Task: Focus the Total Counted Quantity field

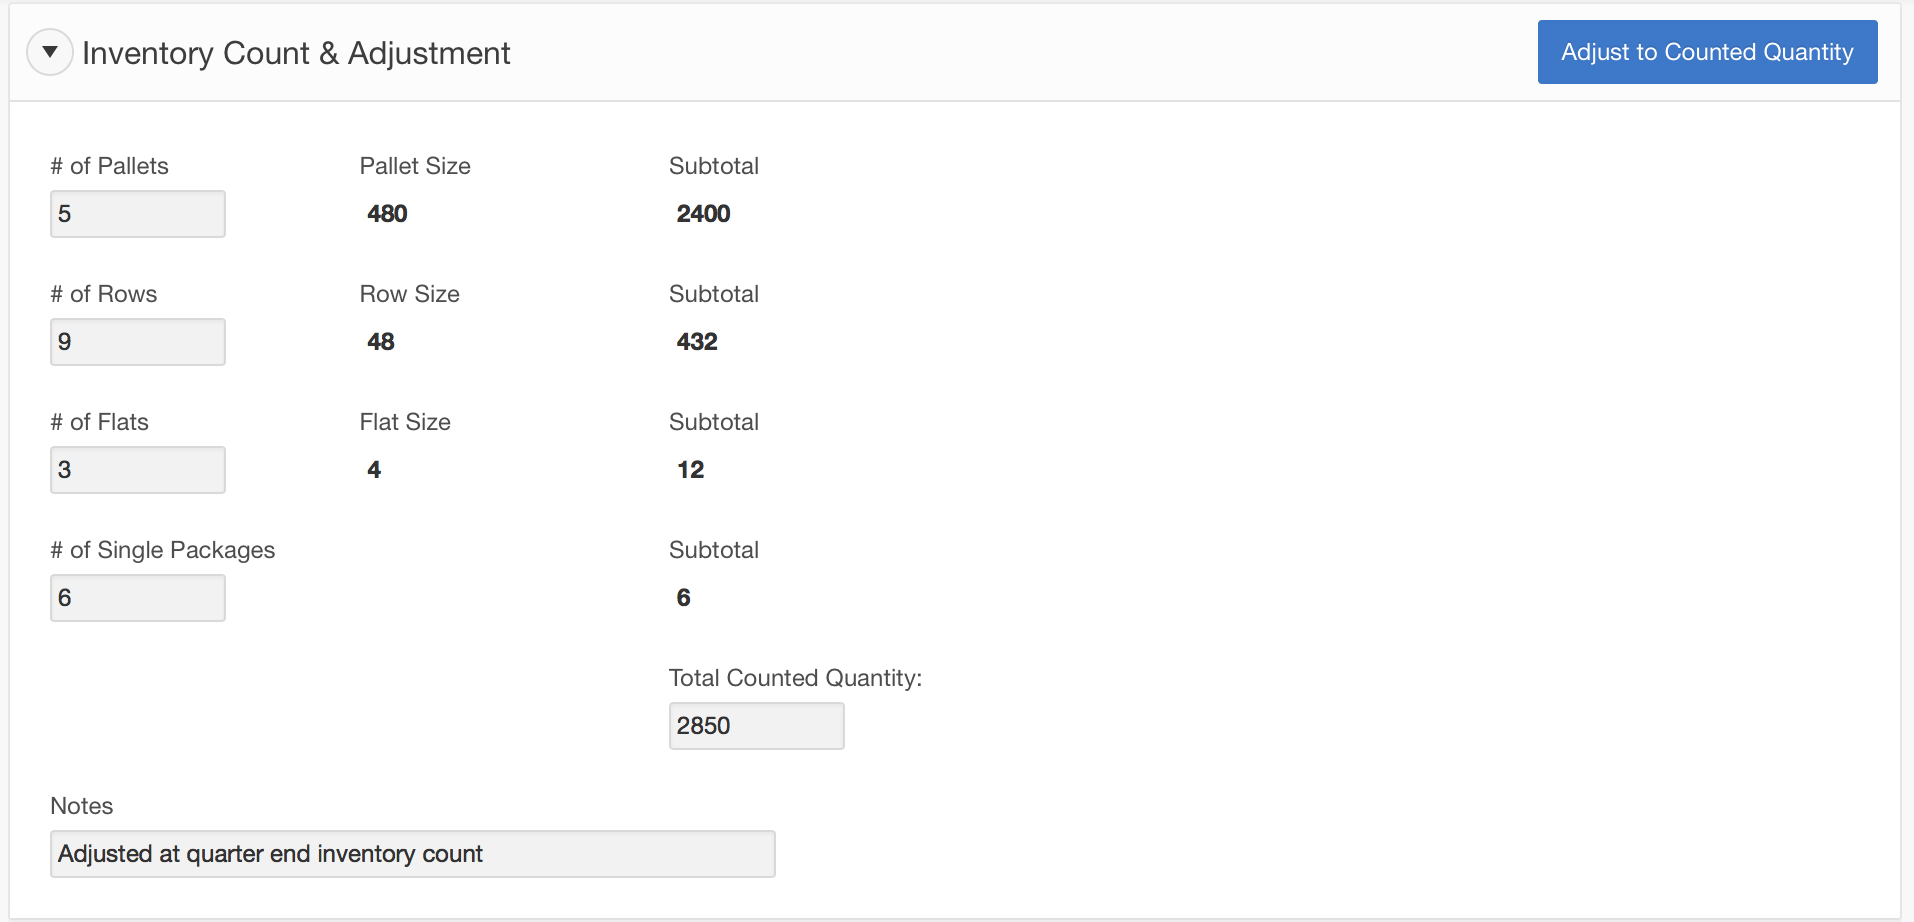Action: coord(756,726)
